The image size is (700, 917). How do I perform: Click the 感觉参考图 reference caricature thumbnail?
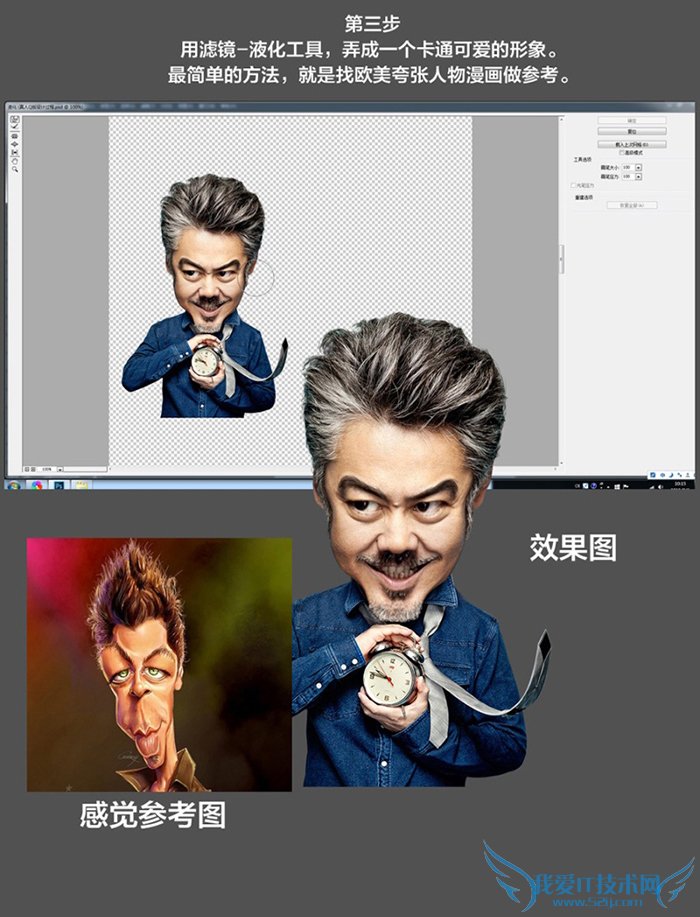pyautogui.click(x=159, y=664)
